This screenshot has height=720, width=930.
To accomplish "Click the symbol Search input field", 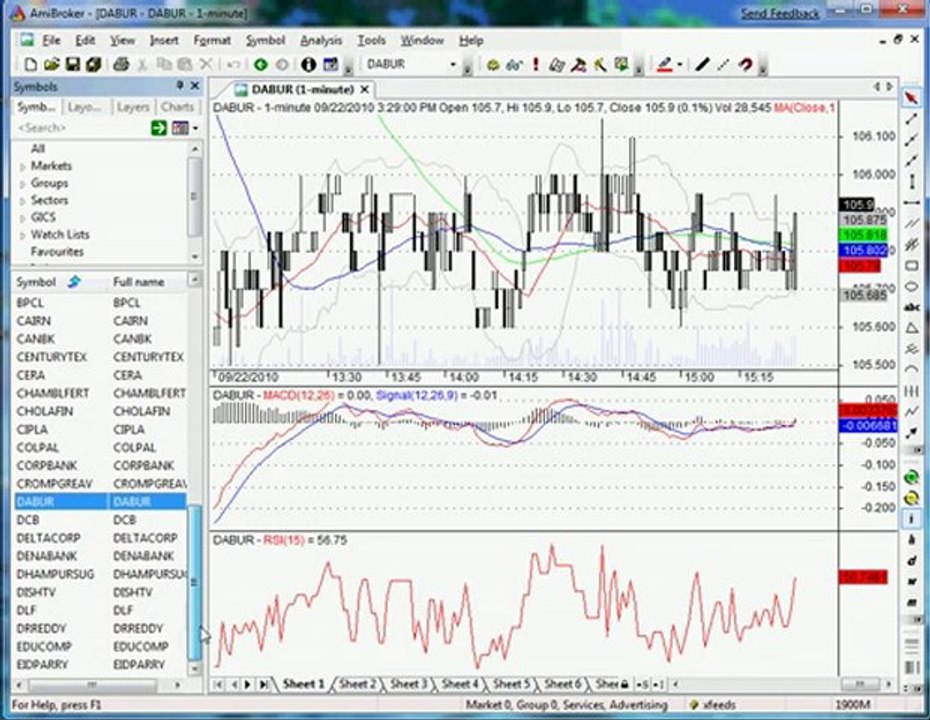I will point(81,128).
